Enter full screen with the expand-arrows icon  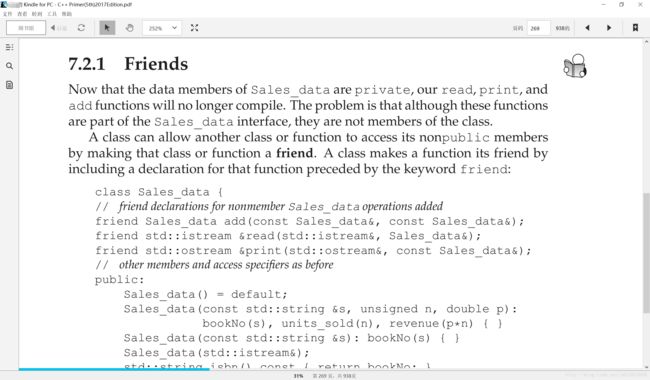194,28
